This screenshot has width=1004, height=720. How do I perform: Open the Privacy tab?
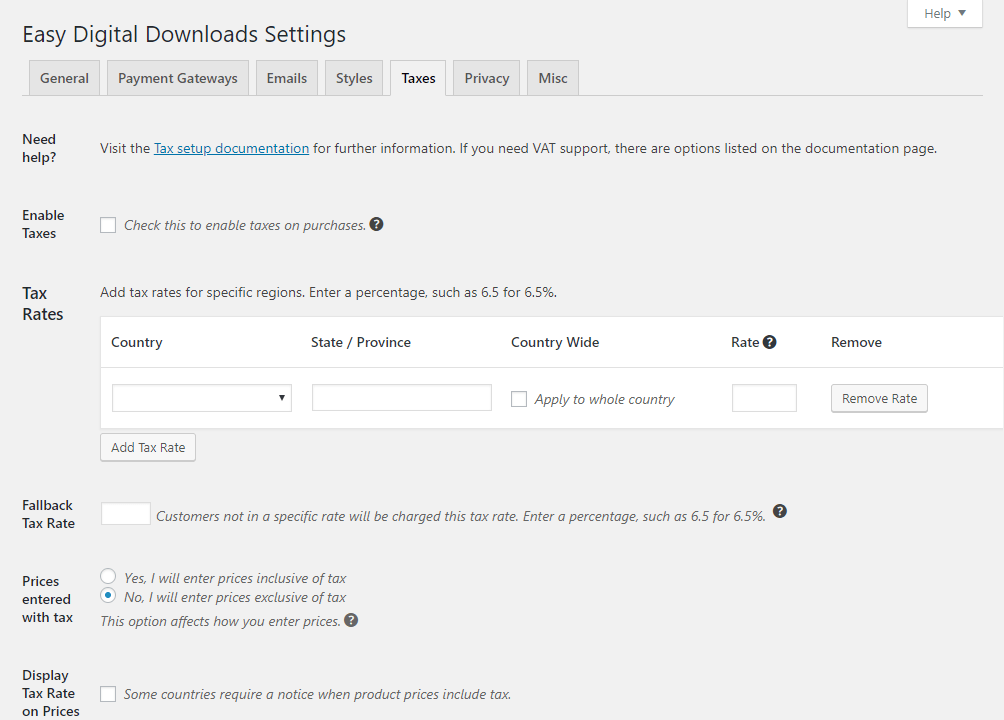tap(487, 78)
